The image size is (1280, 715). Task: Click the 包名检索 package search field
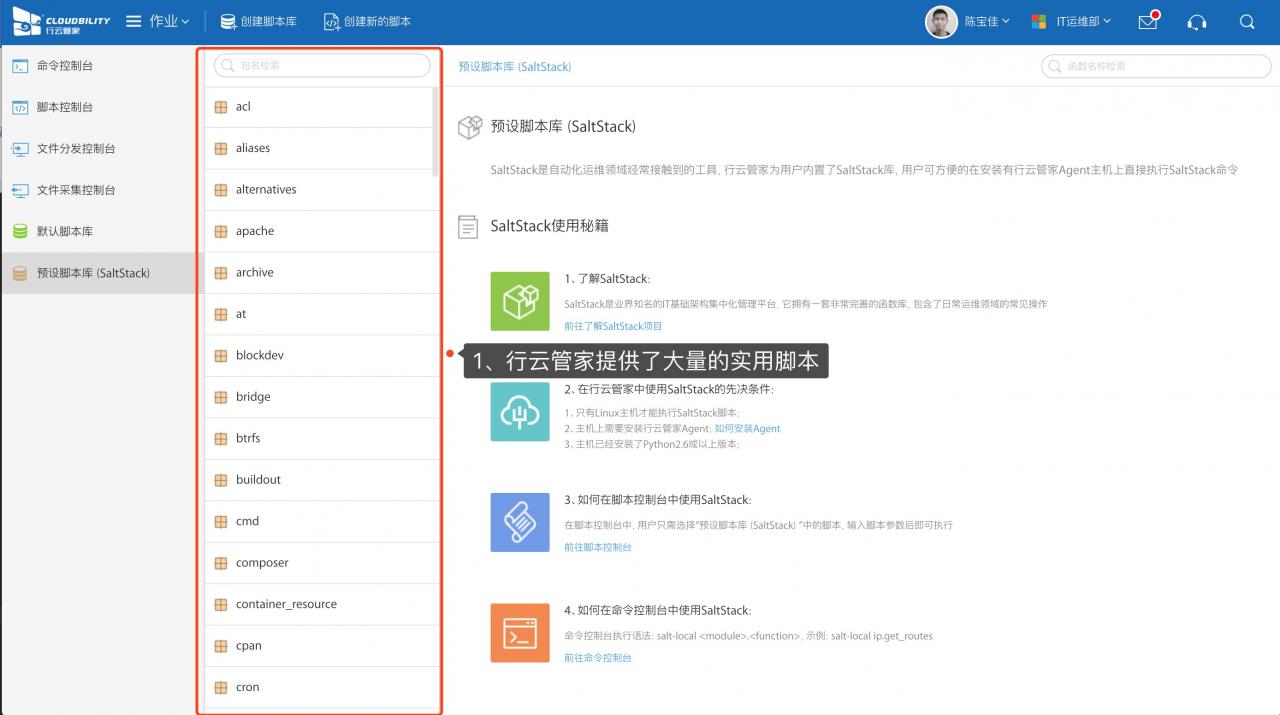[322, 65]
